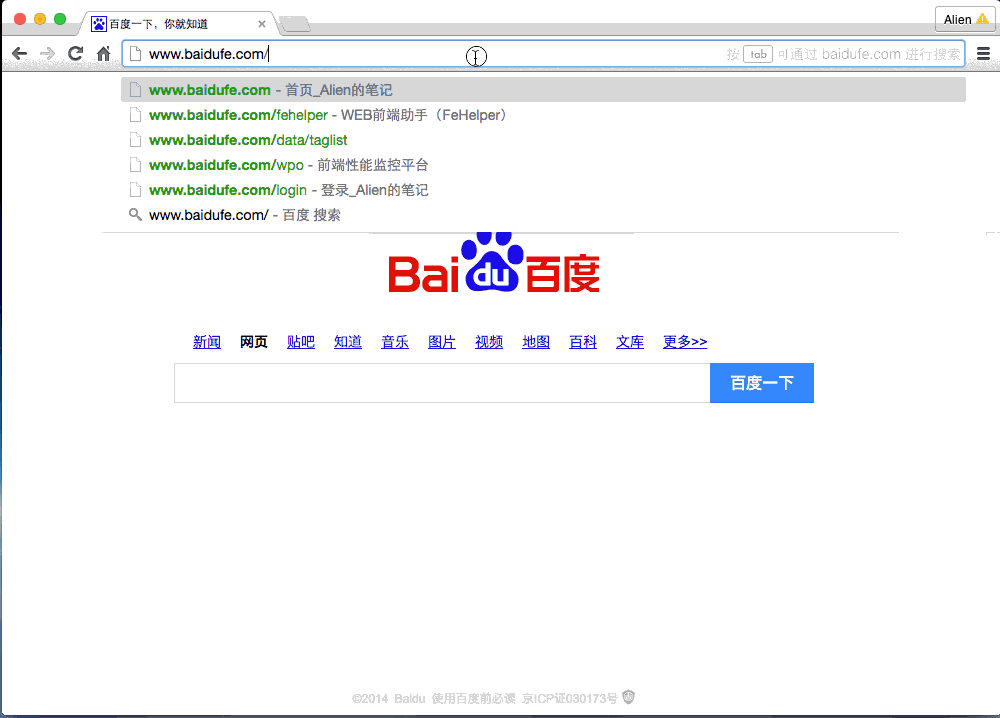
Task: Select the baidufe.com/login autocomplete entry
Action: pyautogui.click(x=288, y=190)
